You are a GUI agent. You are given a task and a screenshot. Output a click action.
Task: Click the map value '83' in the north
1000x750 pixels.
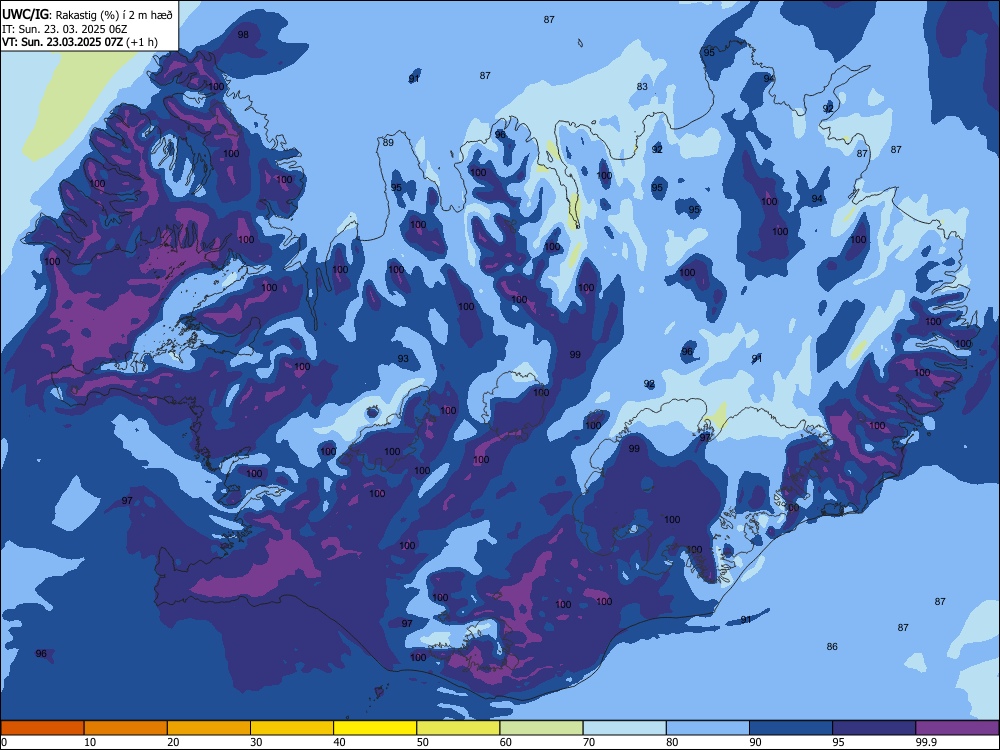pyautogui.click(x=642, y=87)
